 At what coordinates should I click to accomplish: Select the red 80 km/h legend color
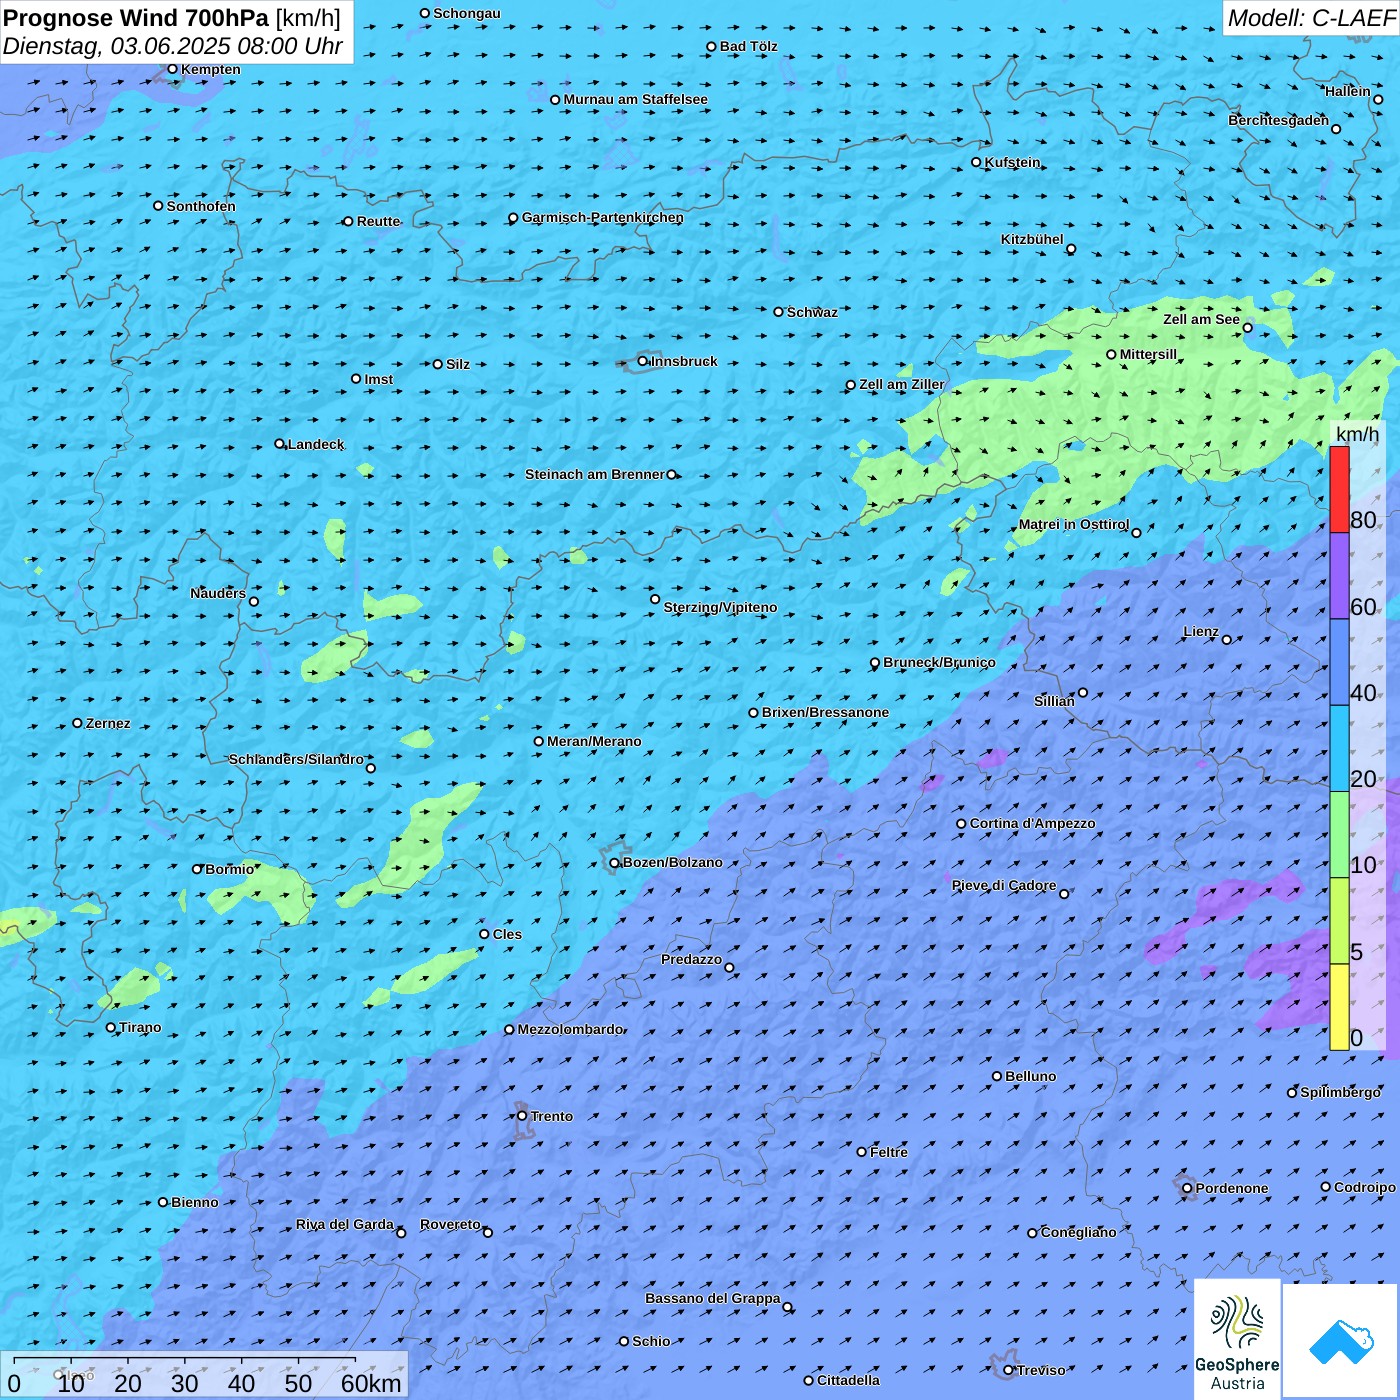pyautogui.click(x=1339, y=489)
